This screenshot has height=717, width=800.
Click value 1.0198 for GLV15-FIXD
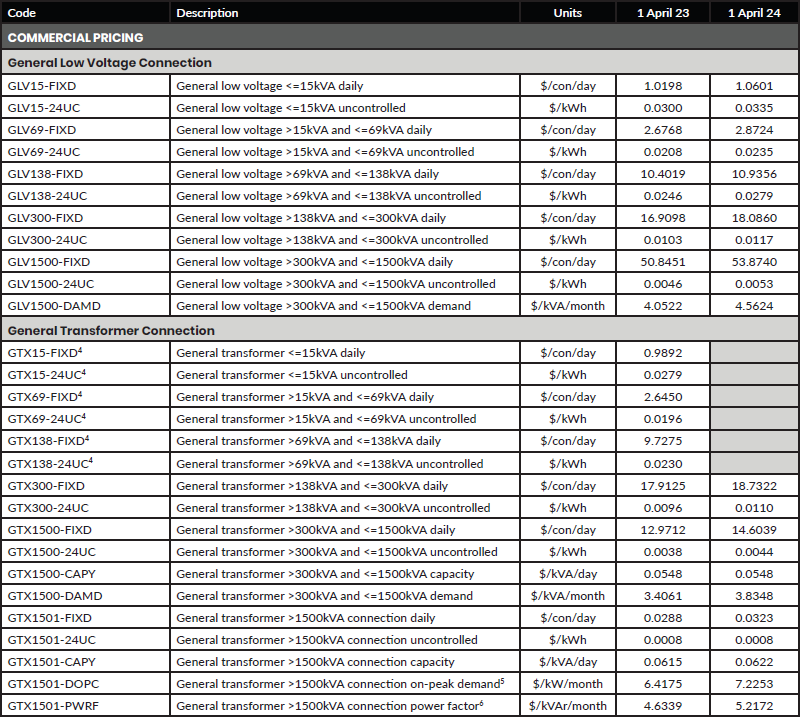[663, 86]
